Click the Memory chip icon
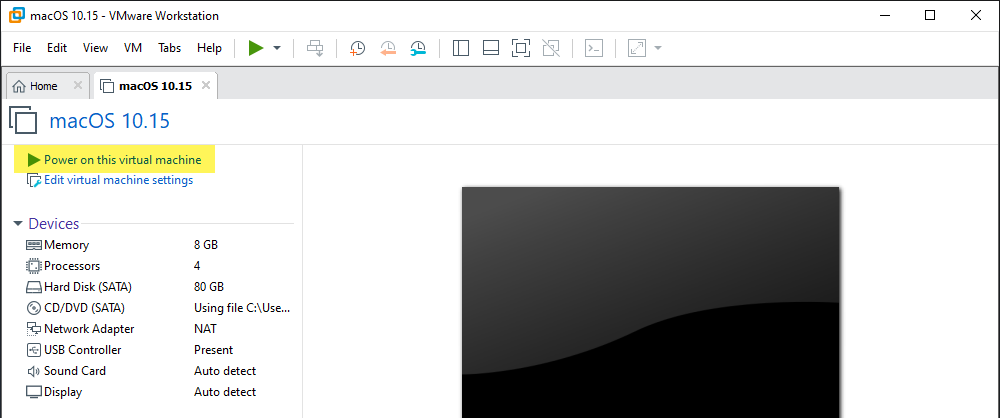This screenshot has width=1000, height=418. (34, 245)
